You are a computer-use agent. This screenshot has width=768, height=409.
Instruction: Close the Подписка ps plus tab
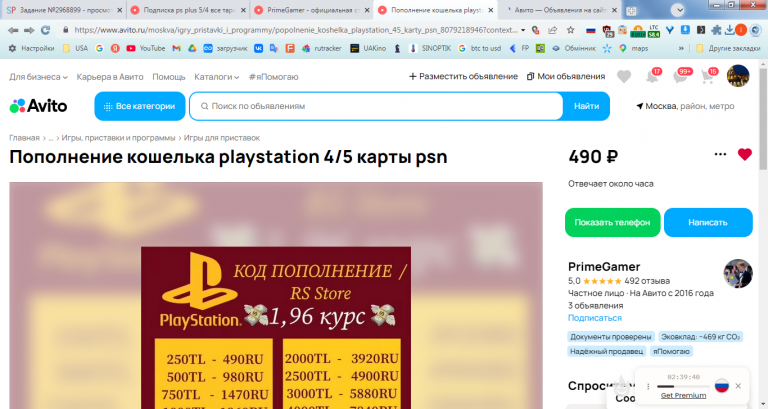243,10
